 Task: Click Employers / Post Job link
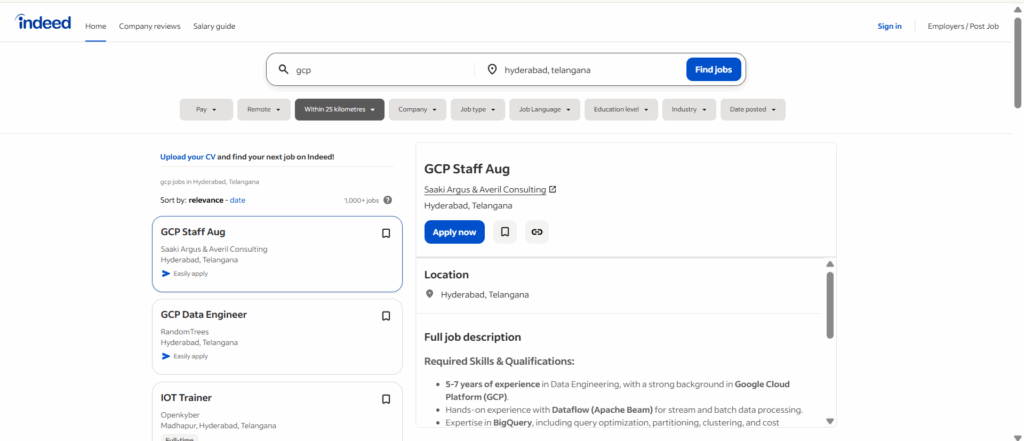coord(963,26)
